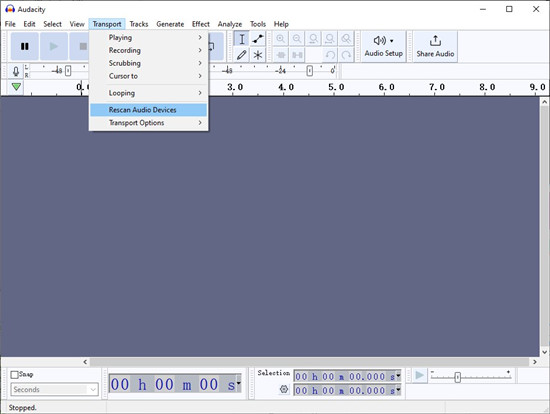Select the Multi-tool asterisk icon
The width and height of the screenshot is (550, 414).
pyautogui.click(x=258, y=55)
